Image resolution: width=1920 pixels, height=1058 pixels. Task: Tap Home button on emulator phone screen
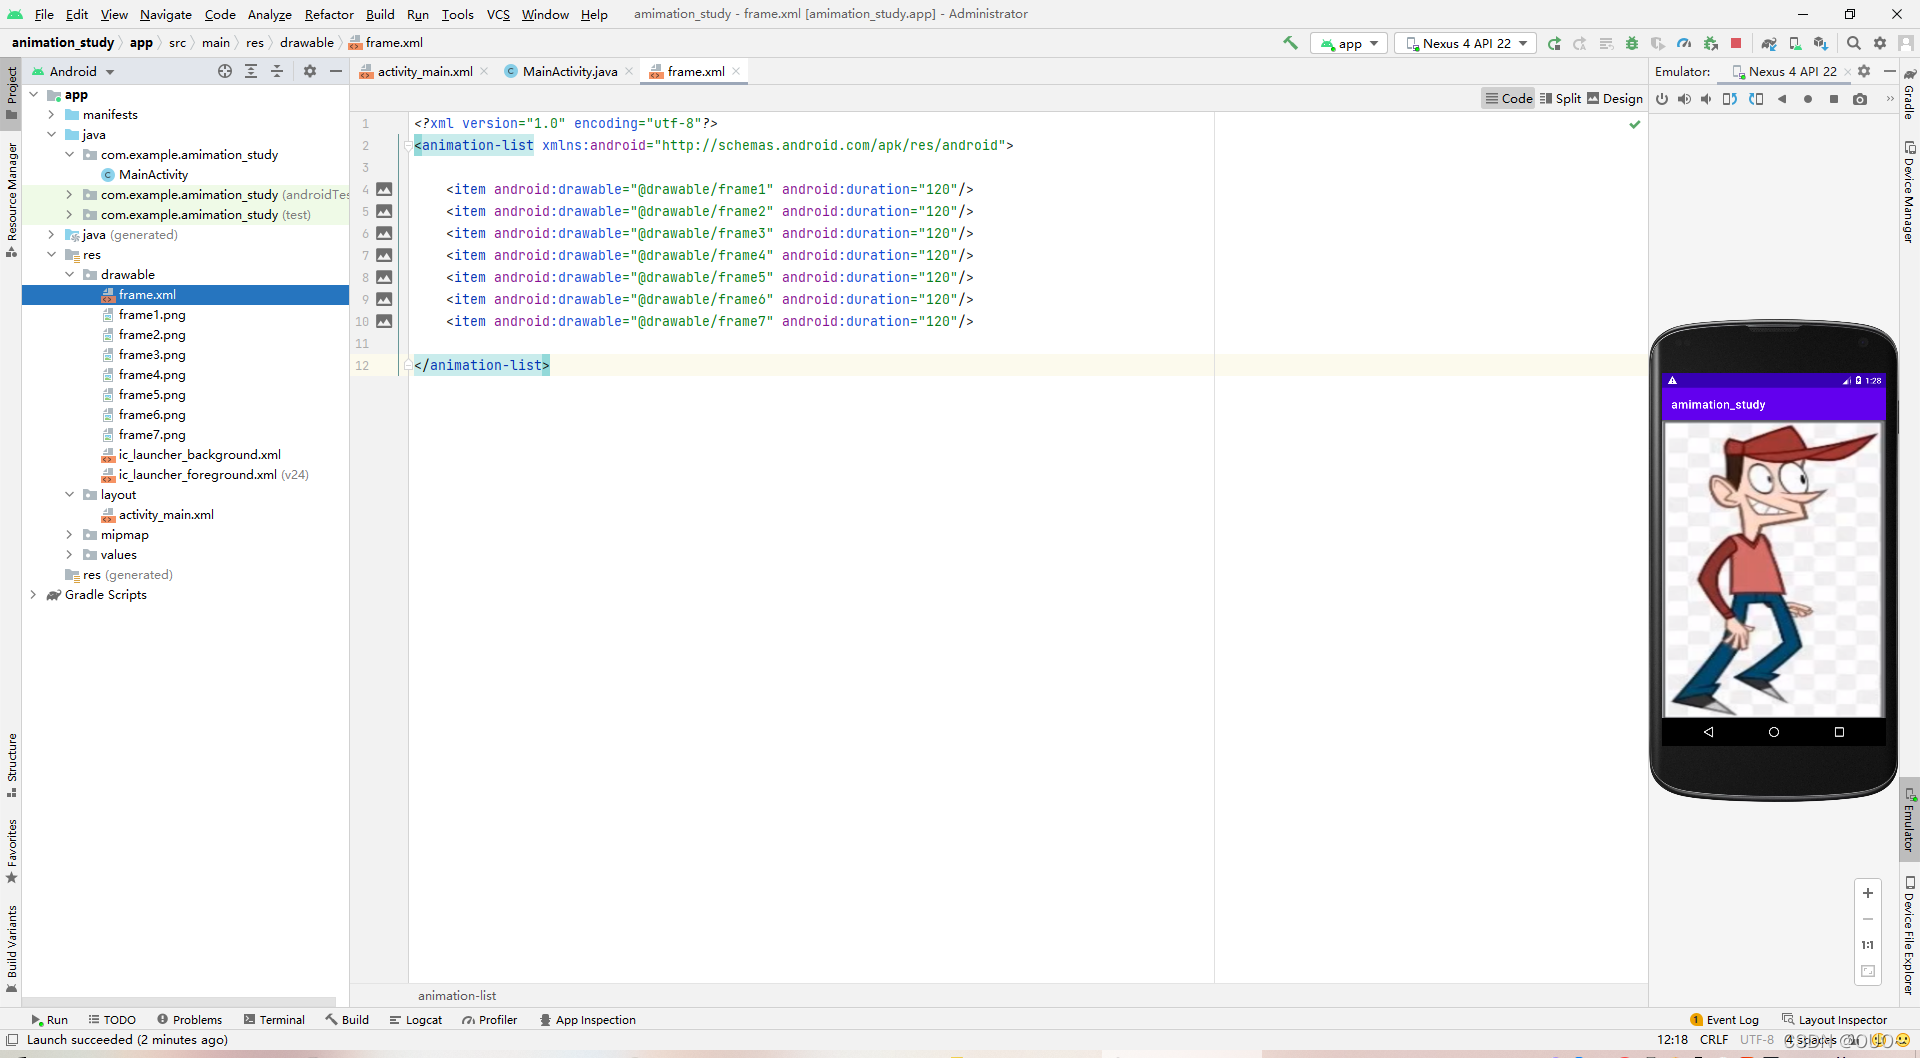point(1774,732)
